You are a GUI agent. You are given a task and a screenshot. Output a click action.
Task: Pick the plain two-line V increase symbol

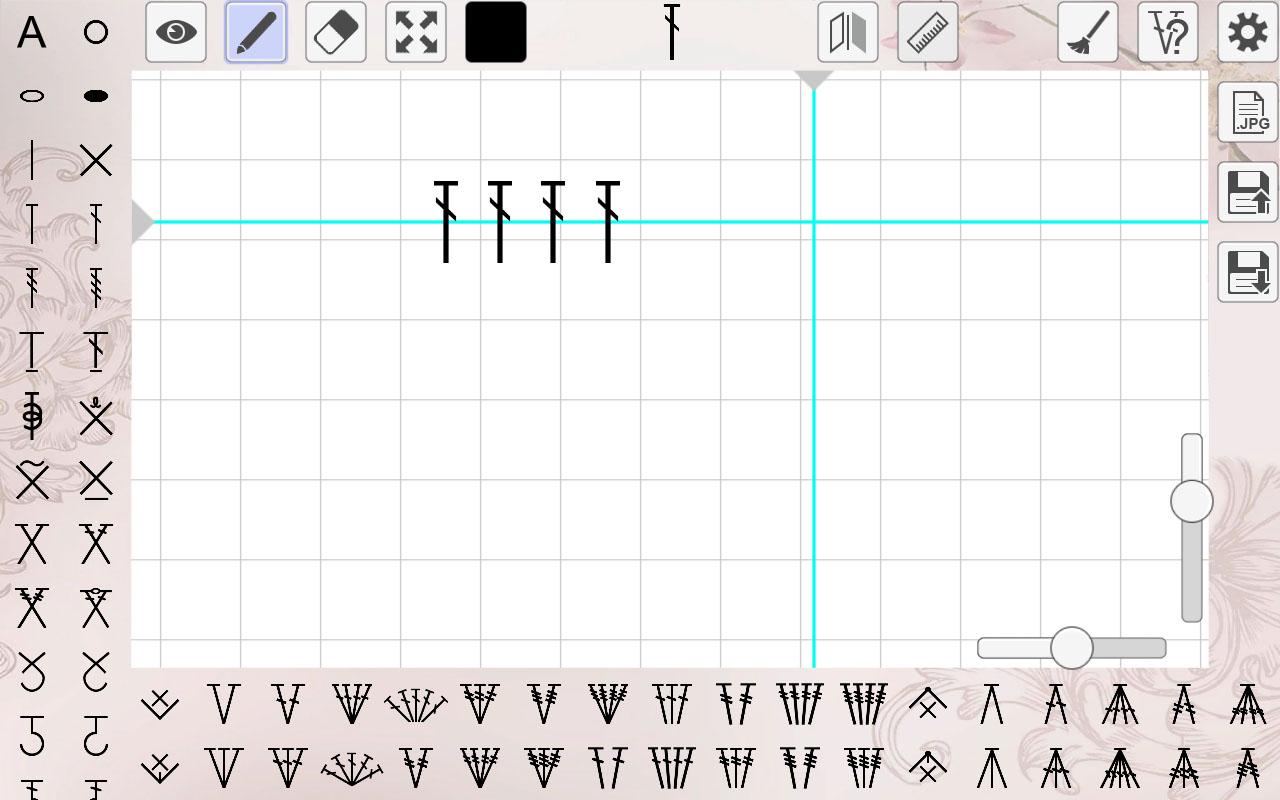(224, 704)
